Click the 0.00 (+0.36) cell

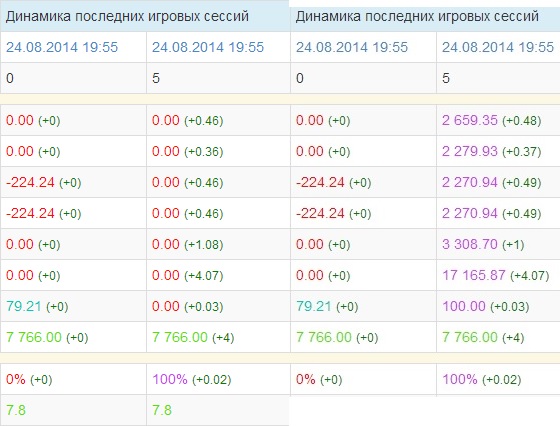[x=218, y=151]
